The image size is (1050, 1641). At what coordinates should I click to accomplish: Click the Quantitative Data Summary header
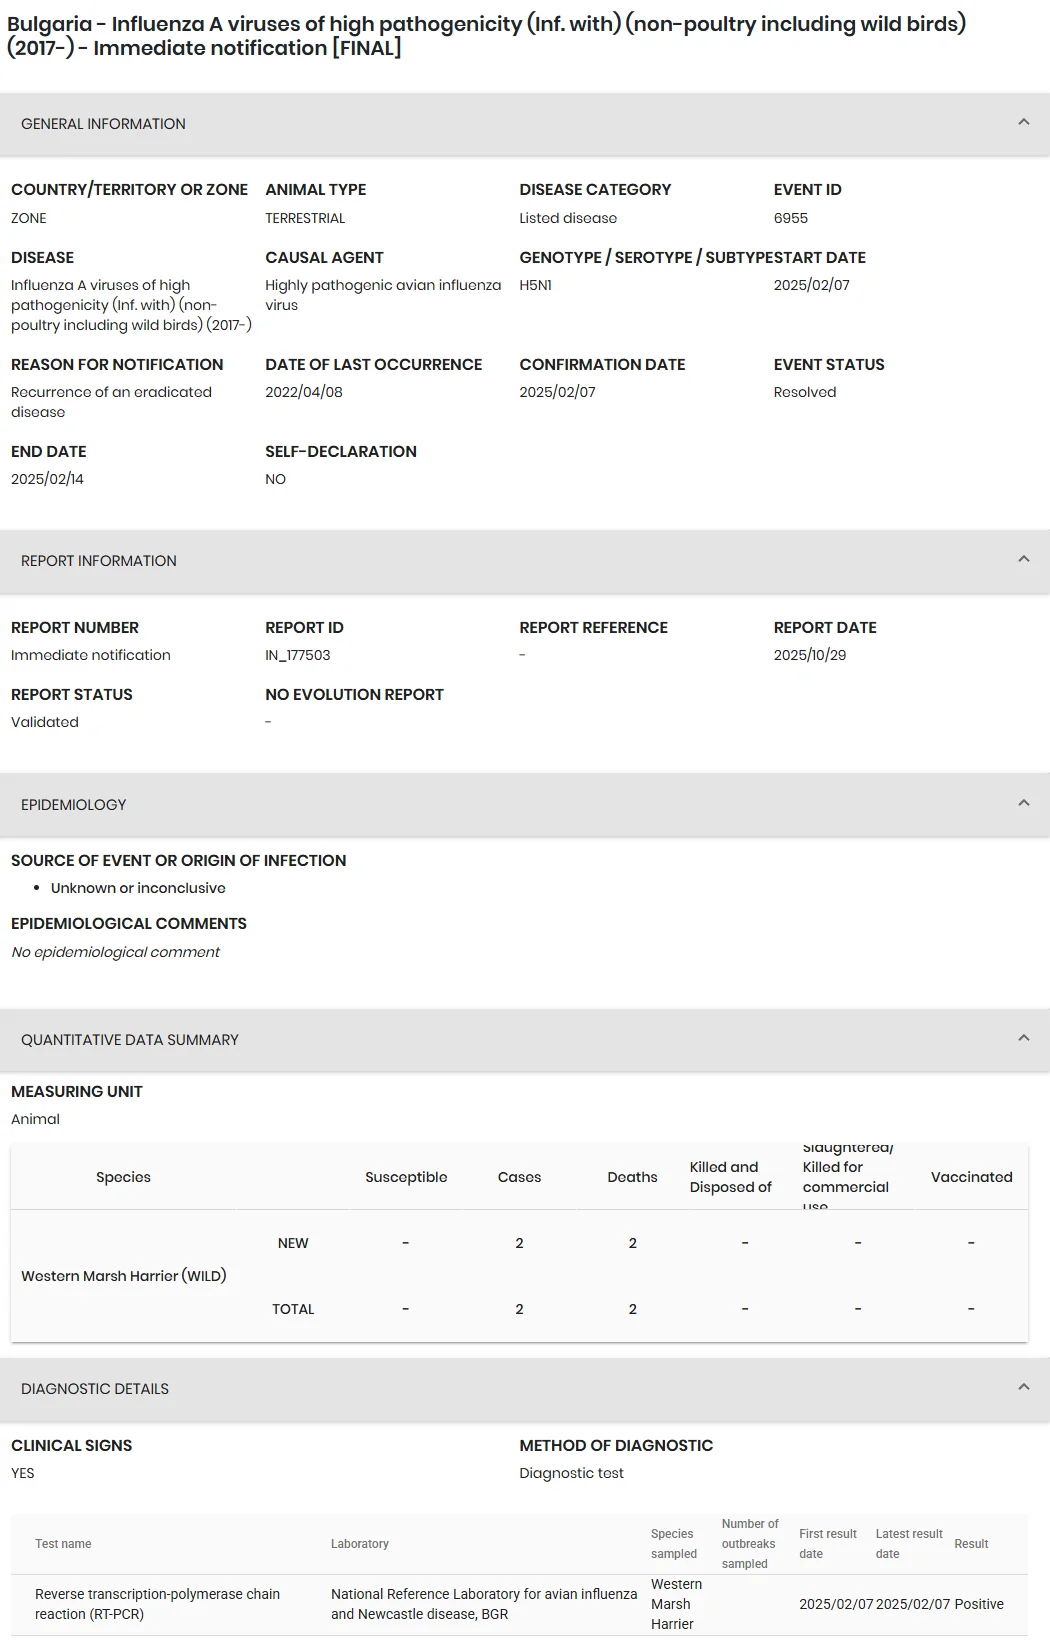pyautogui.click(x=525, y=1040)
